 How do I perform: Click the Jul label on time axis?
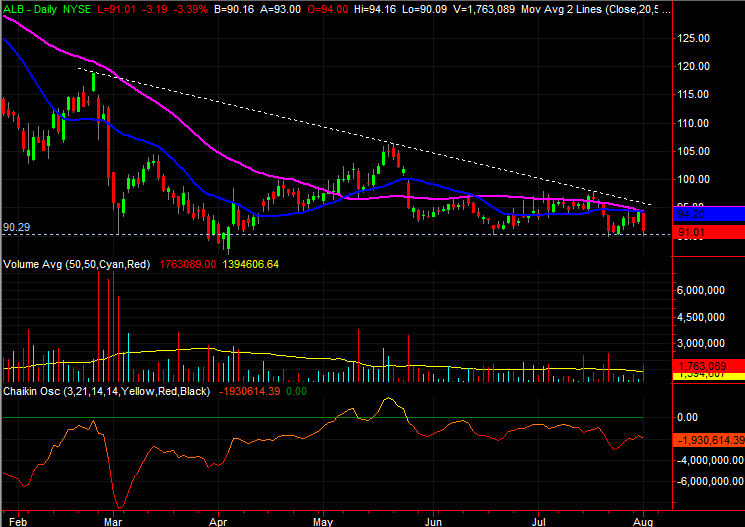542,520
